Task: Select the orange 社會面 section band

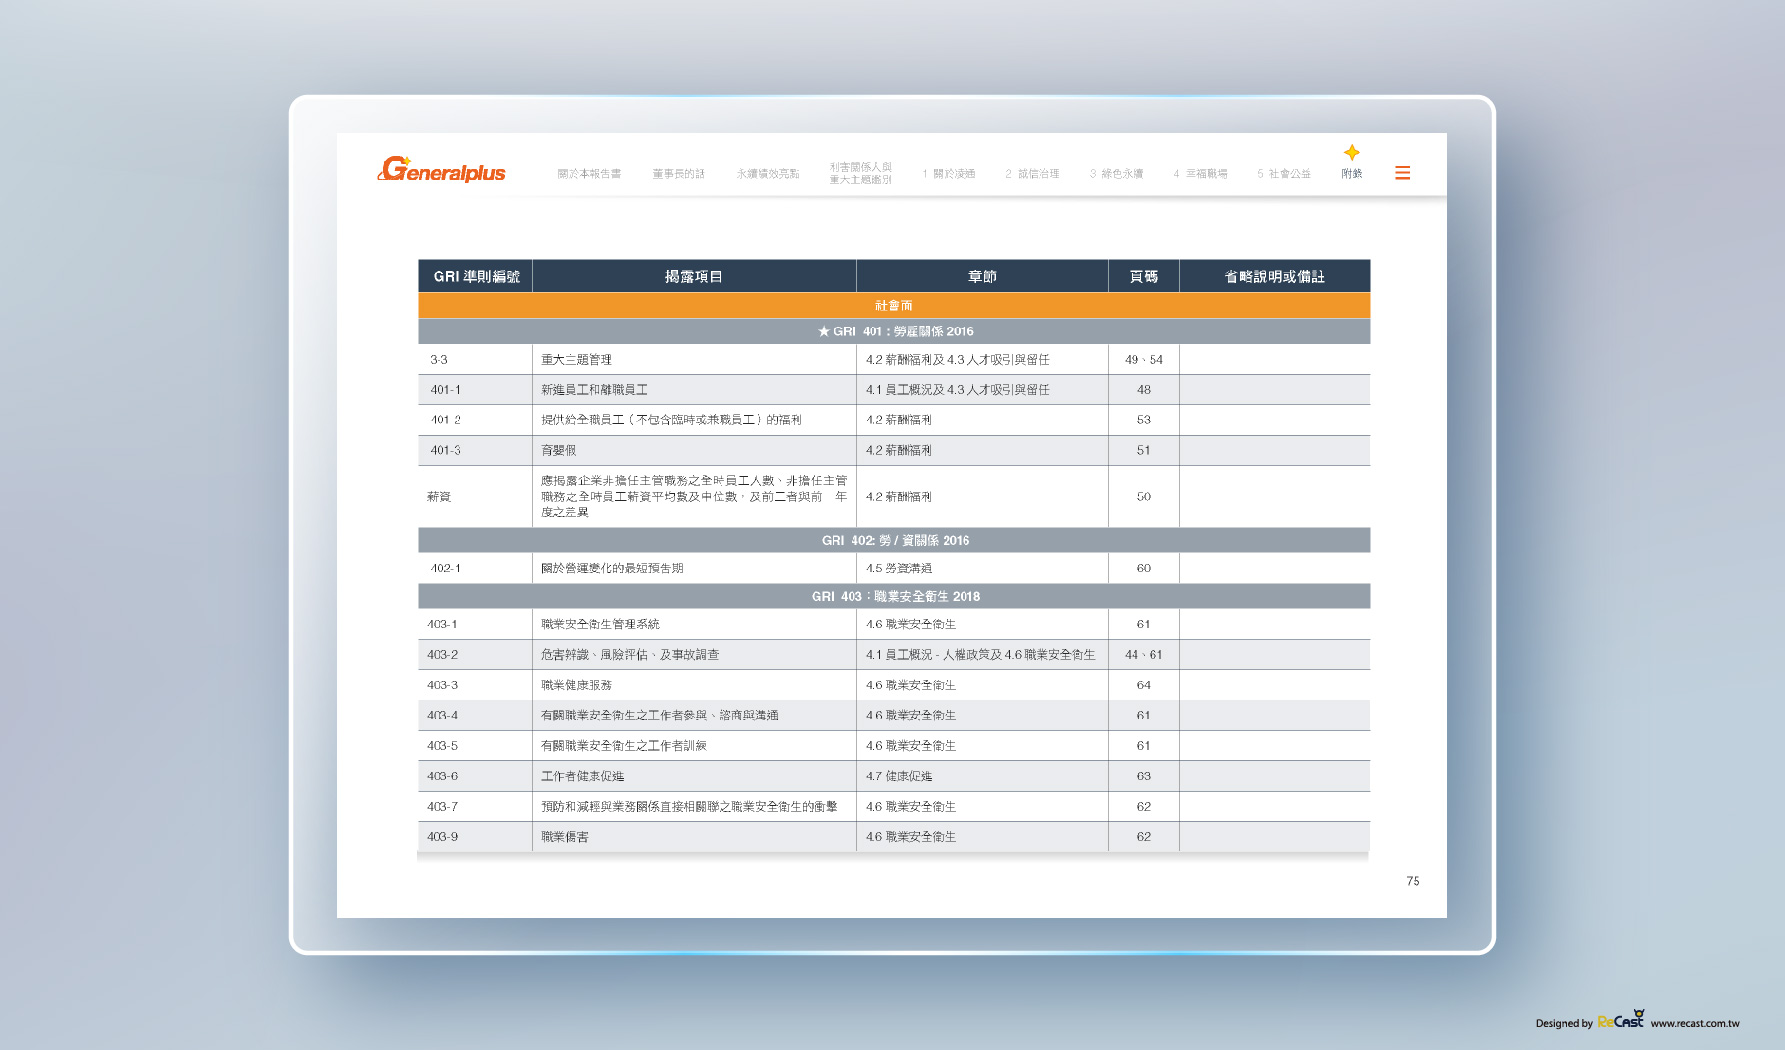Action: [x=894, y=305]
